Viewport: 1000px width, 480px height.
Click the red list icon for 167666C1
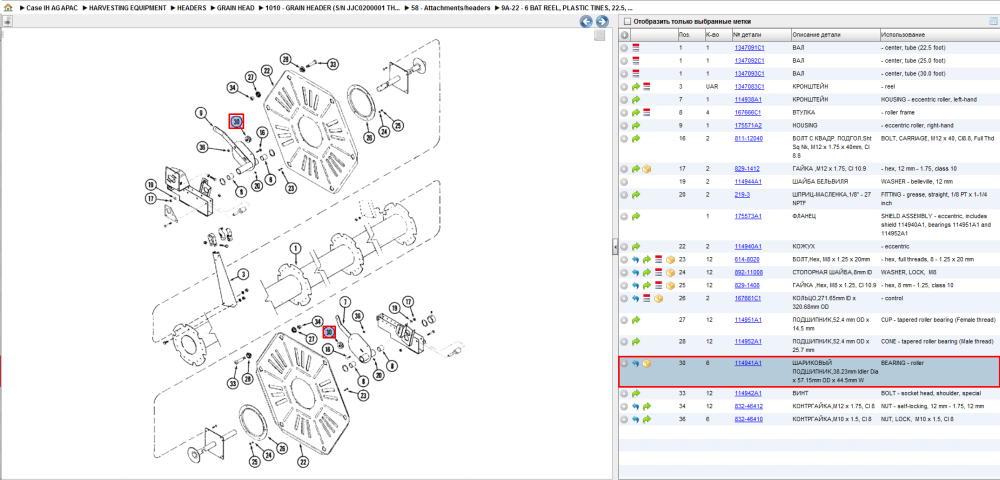click(x=647, y=112)
